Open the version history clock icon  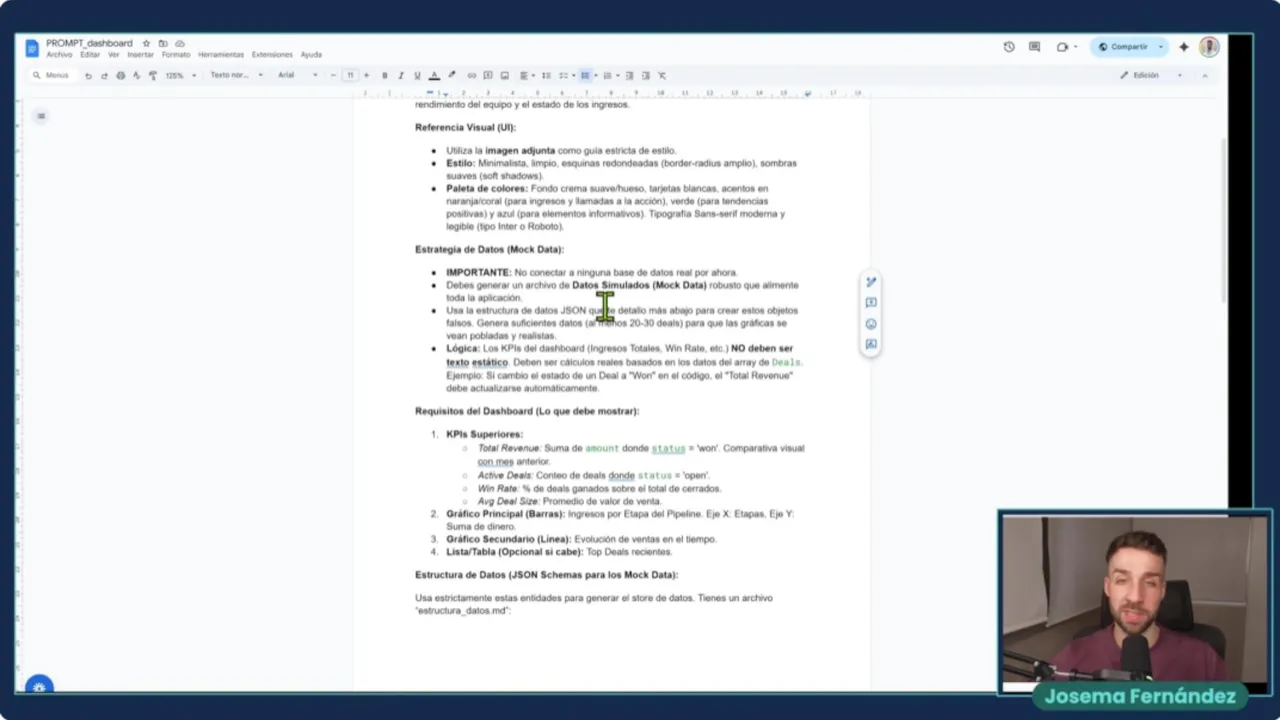coord(1009,47)
